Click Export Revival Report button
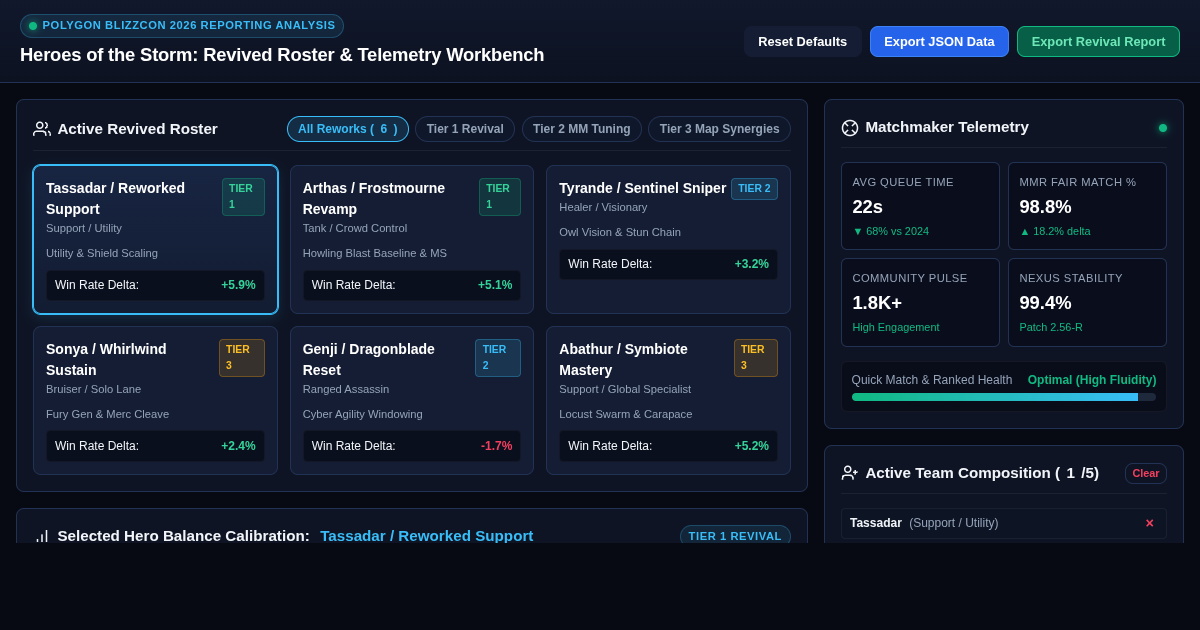This screenshot has width=1200, height=630. (x=1098, y=41)
